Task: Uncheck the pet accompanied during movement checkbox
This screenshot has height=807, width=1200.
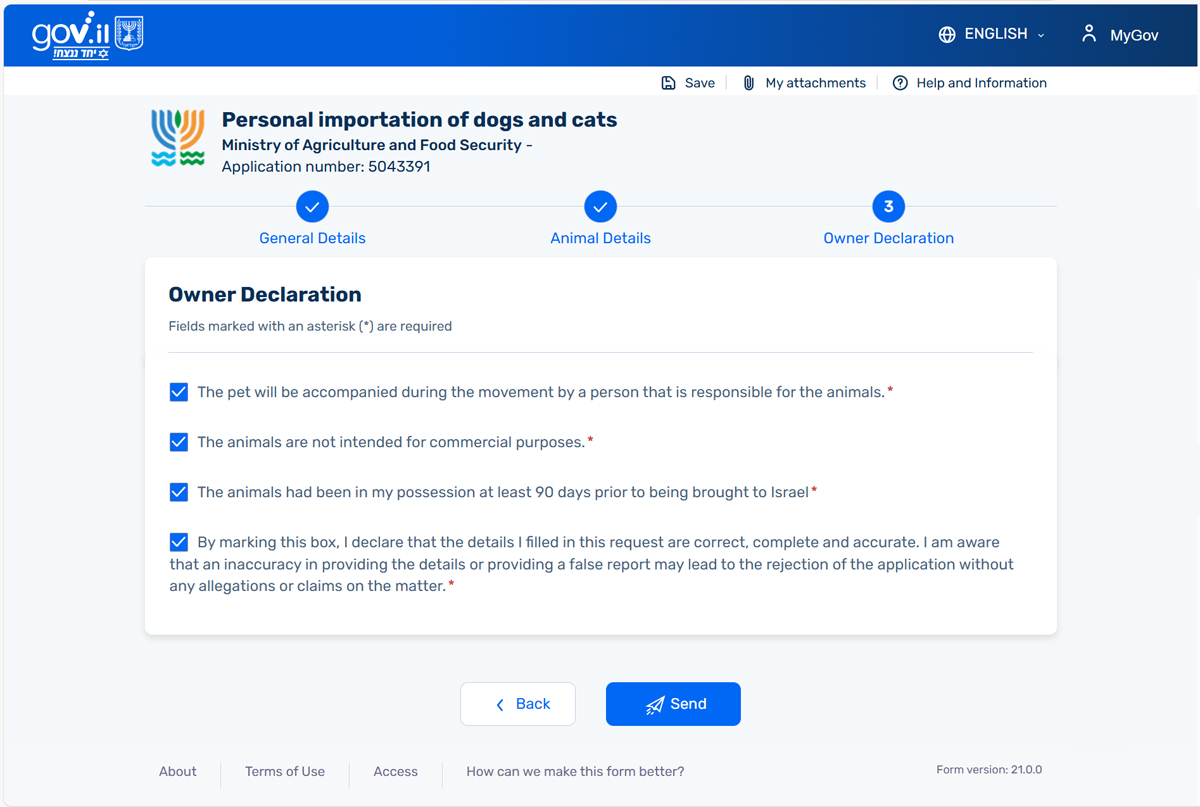Action: [179, 392]
